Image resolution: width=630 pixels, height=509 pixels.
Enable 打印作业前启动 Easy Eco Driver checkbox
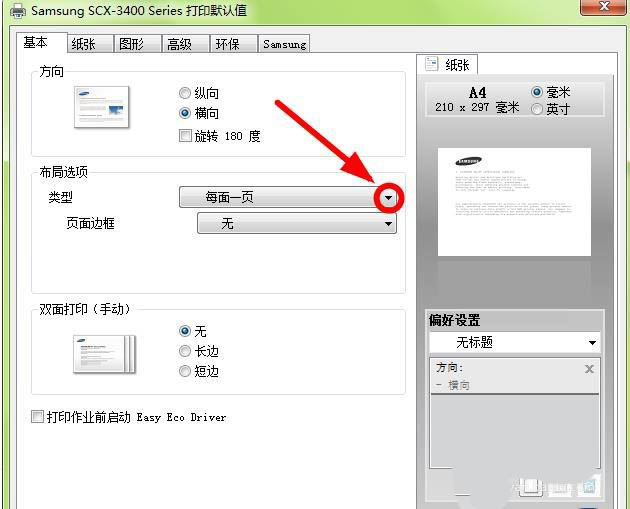(x=37, y=417)
